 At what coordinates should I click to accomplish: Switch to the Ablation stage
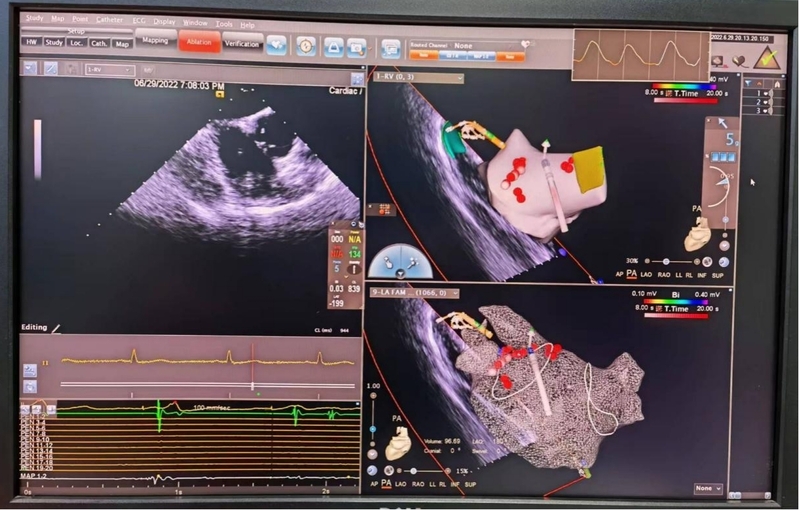(x=199, y=42)
